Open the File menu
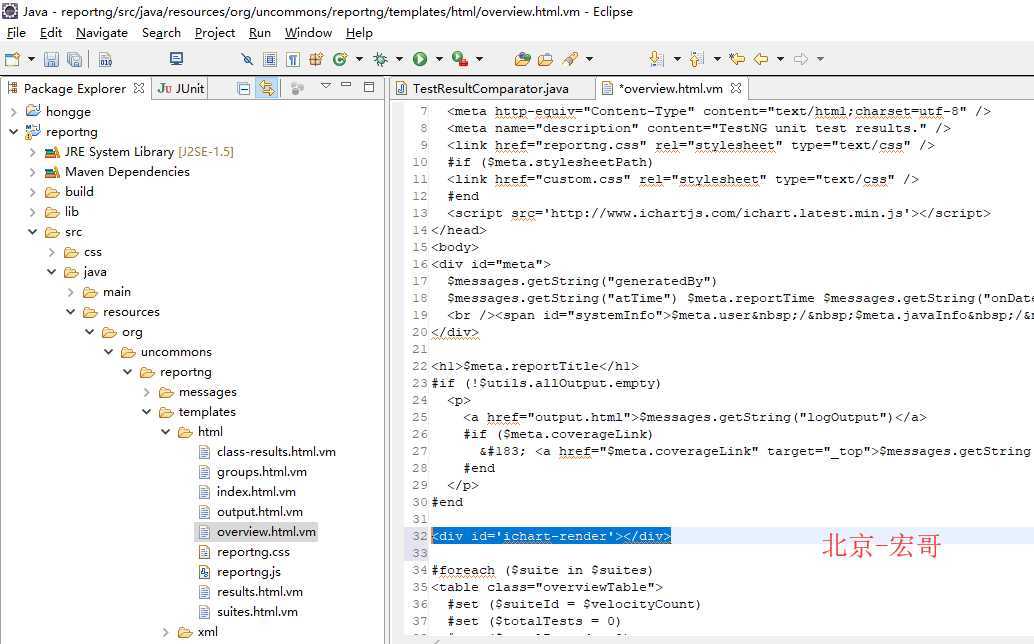 pos(16,33)
